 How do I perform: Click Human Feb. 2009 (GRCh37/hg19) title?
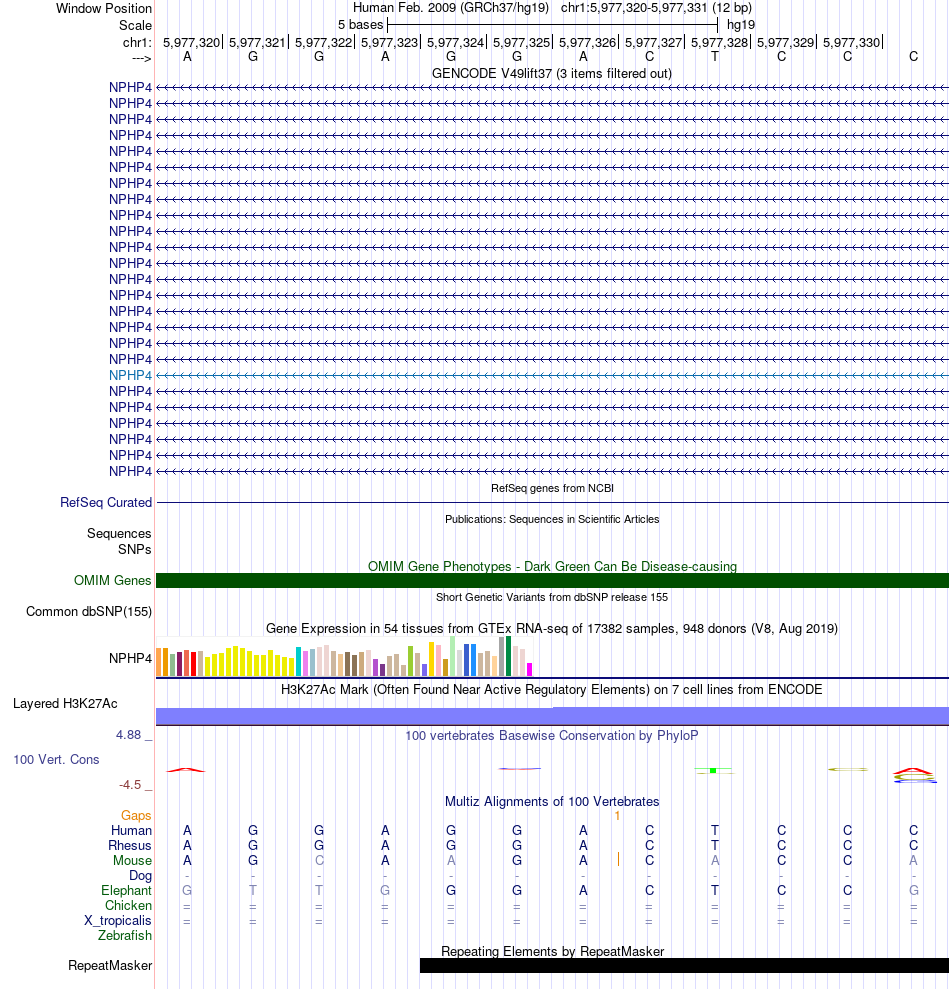coord(450,8)
